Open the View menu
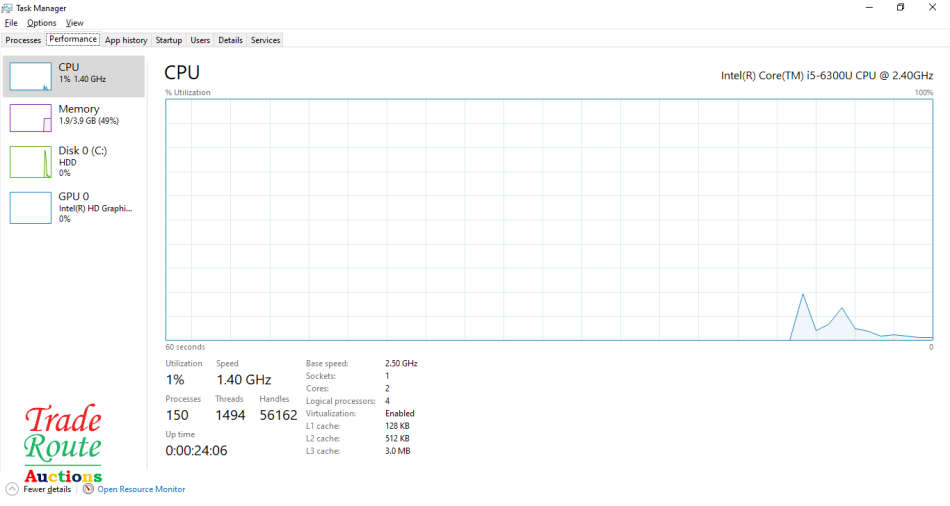 click(x=75, y=23)
